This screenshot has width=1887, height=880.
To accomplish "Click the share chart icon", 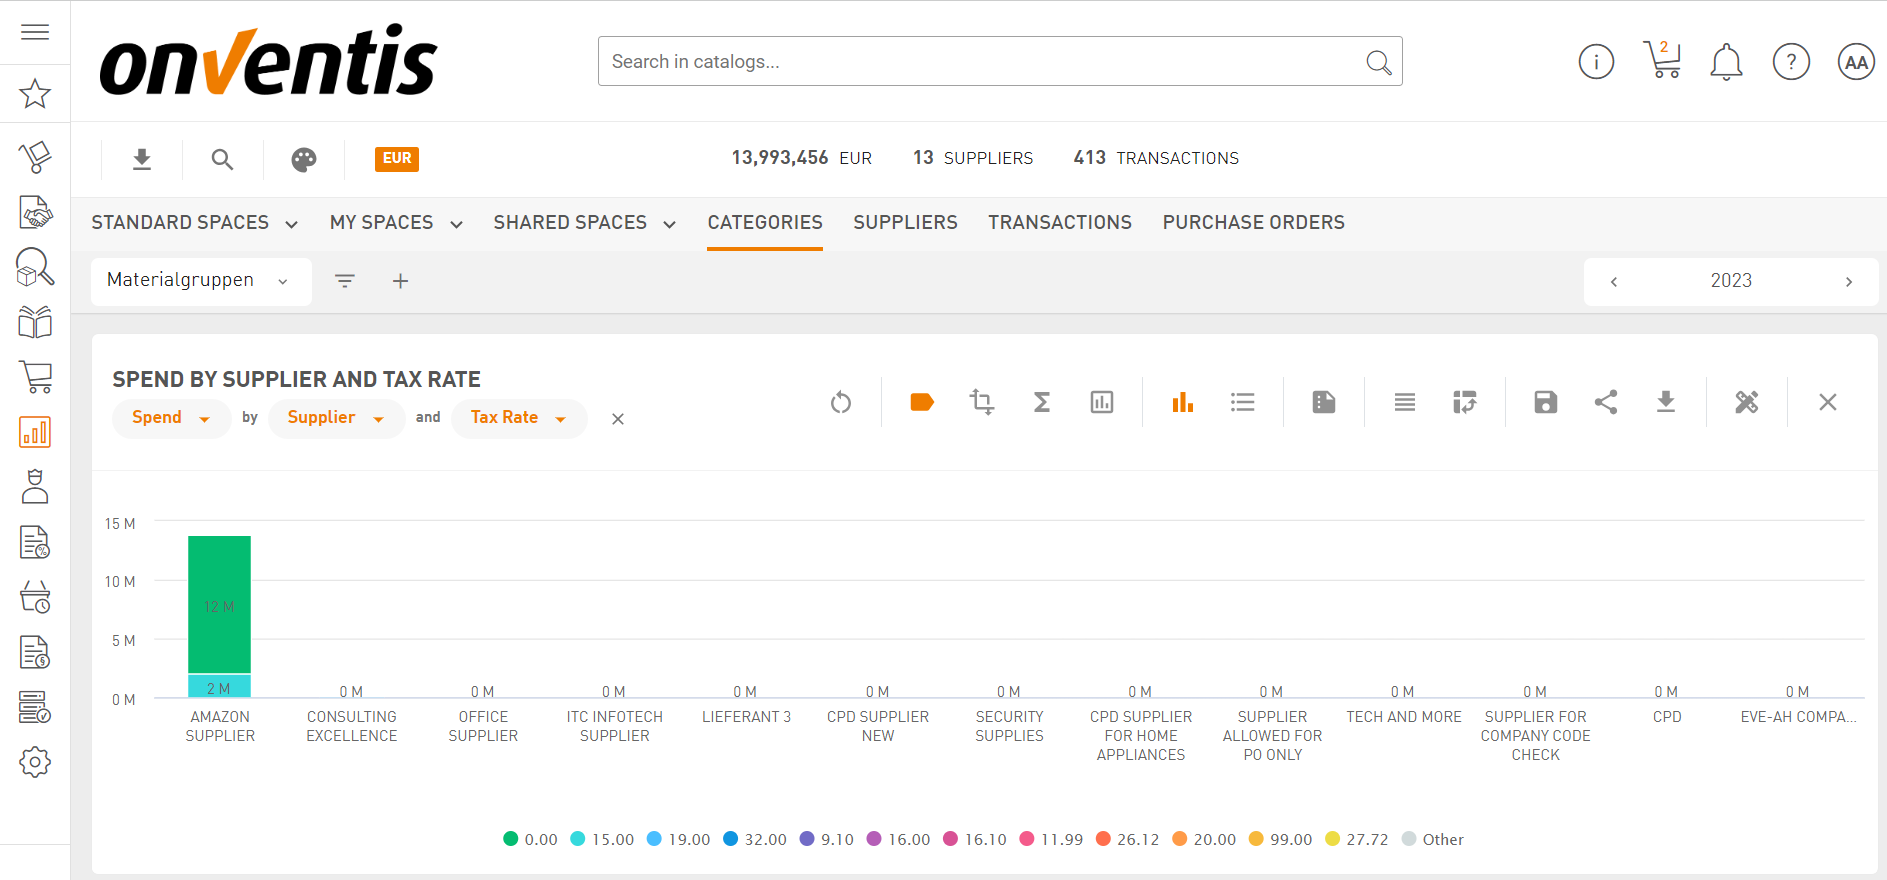I will pos(1605,402).
